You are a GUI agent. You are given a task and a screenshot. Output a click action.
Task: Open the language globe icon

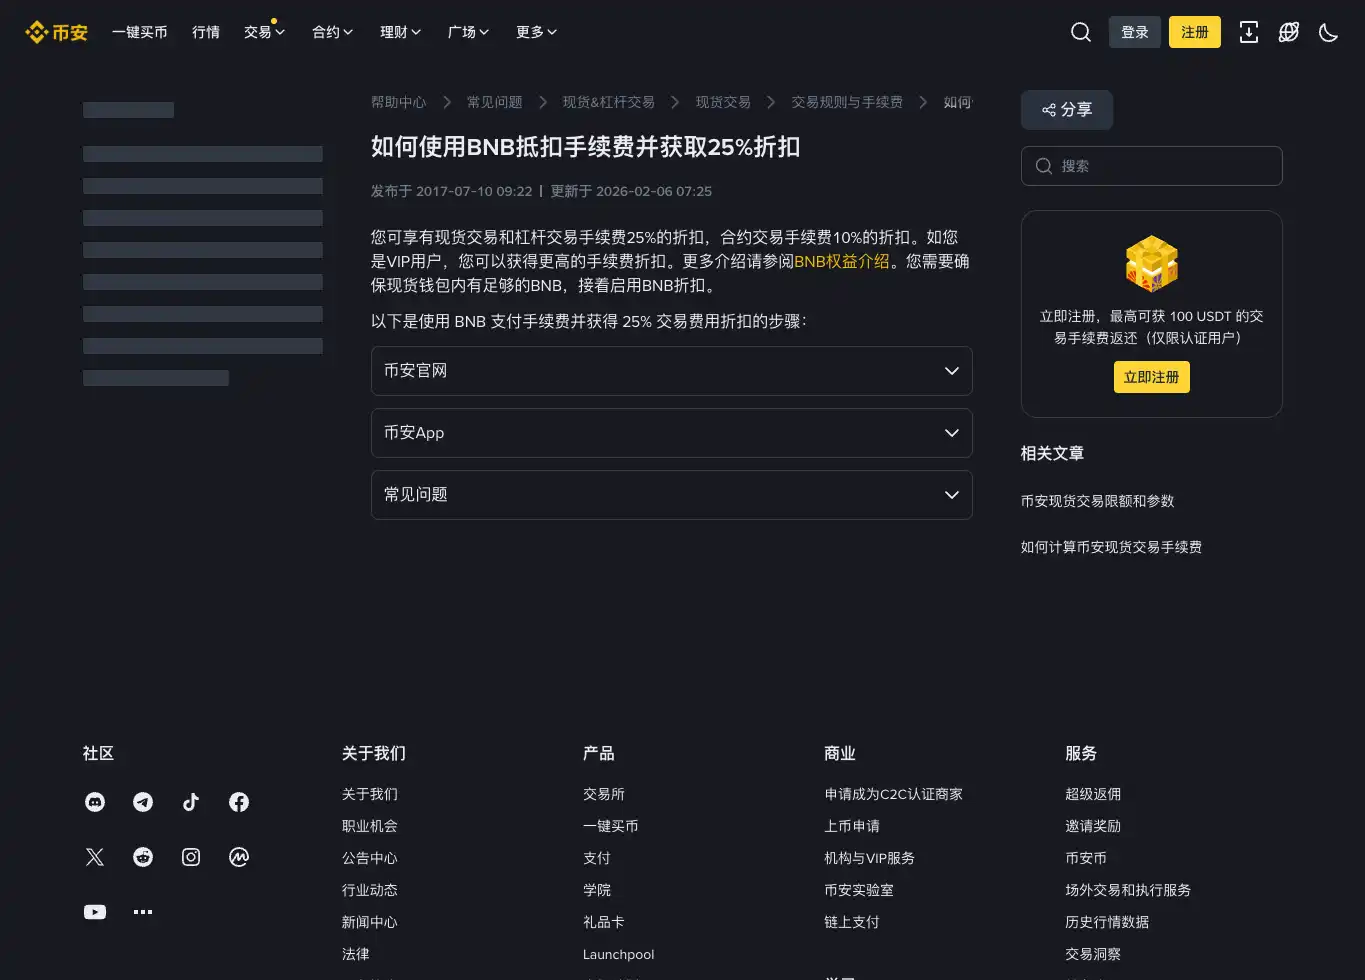coord(1289,32)
